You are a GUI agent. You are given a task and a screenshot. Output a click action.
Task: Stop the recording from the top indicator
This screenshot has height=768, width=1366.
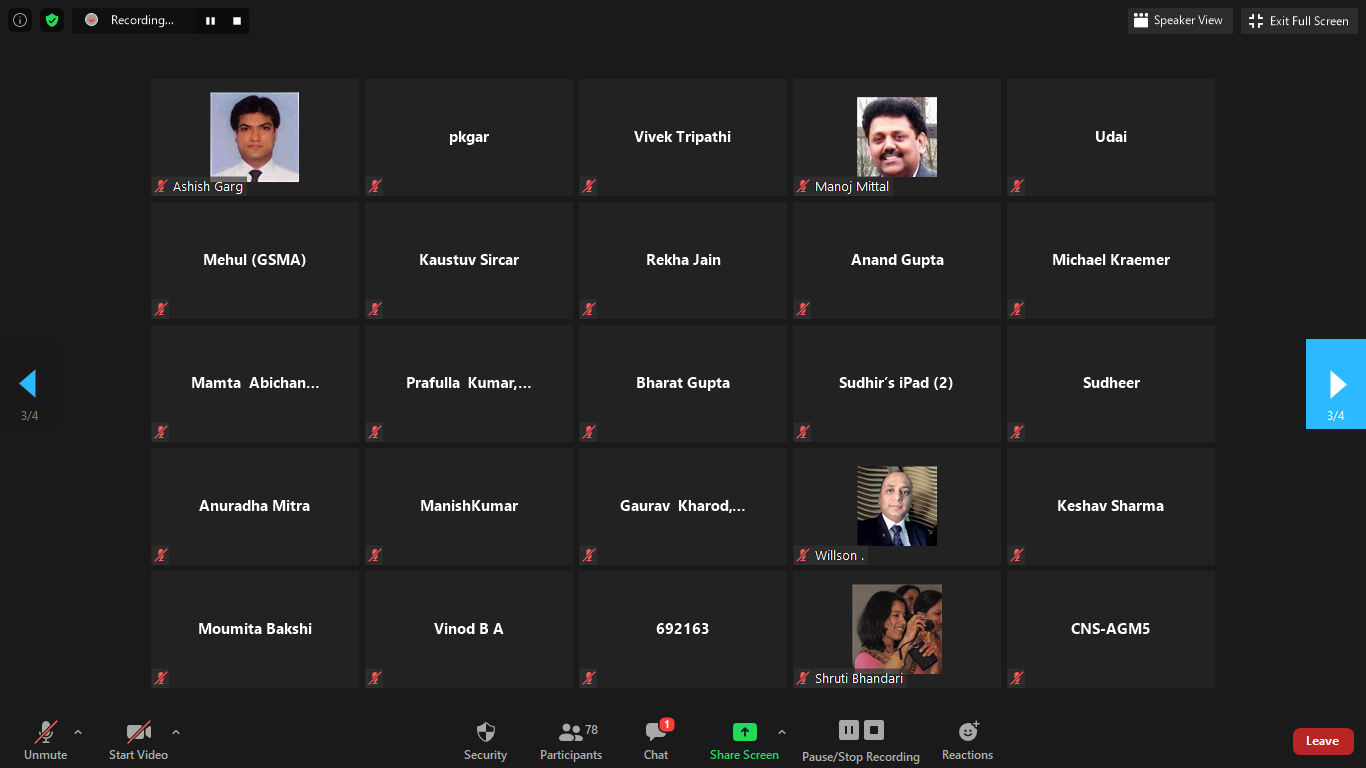pyautogui.click(x=237, y=20)
